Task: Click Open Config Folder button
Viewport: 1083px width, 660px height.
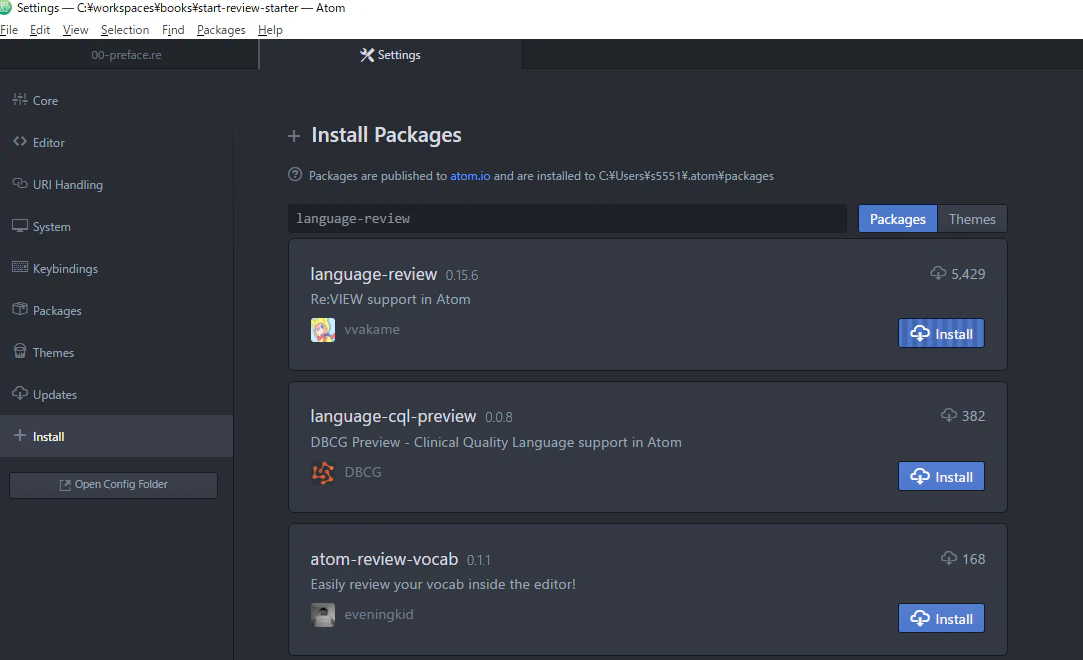Action: point(113,485)
